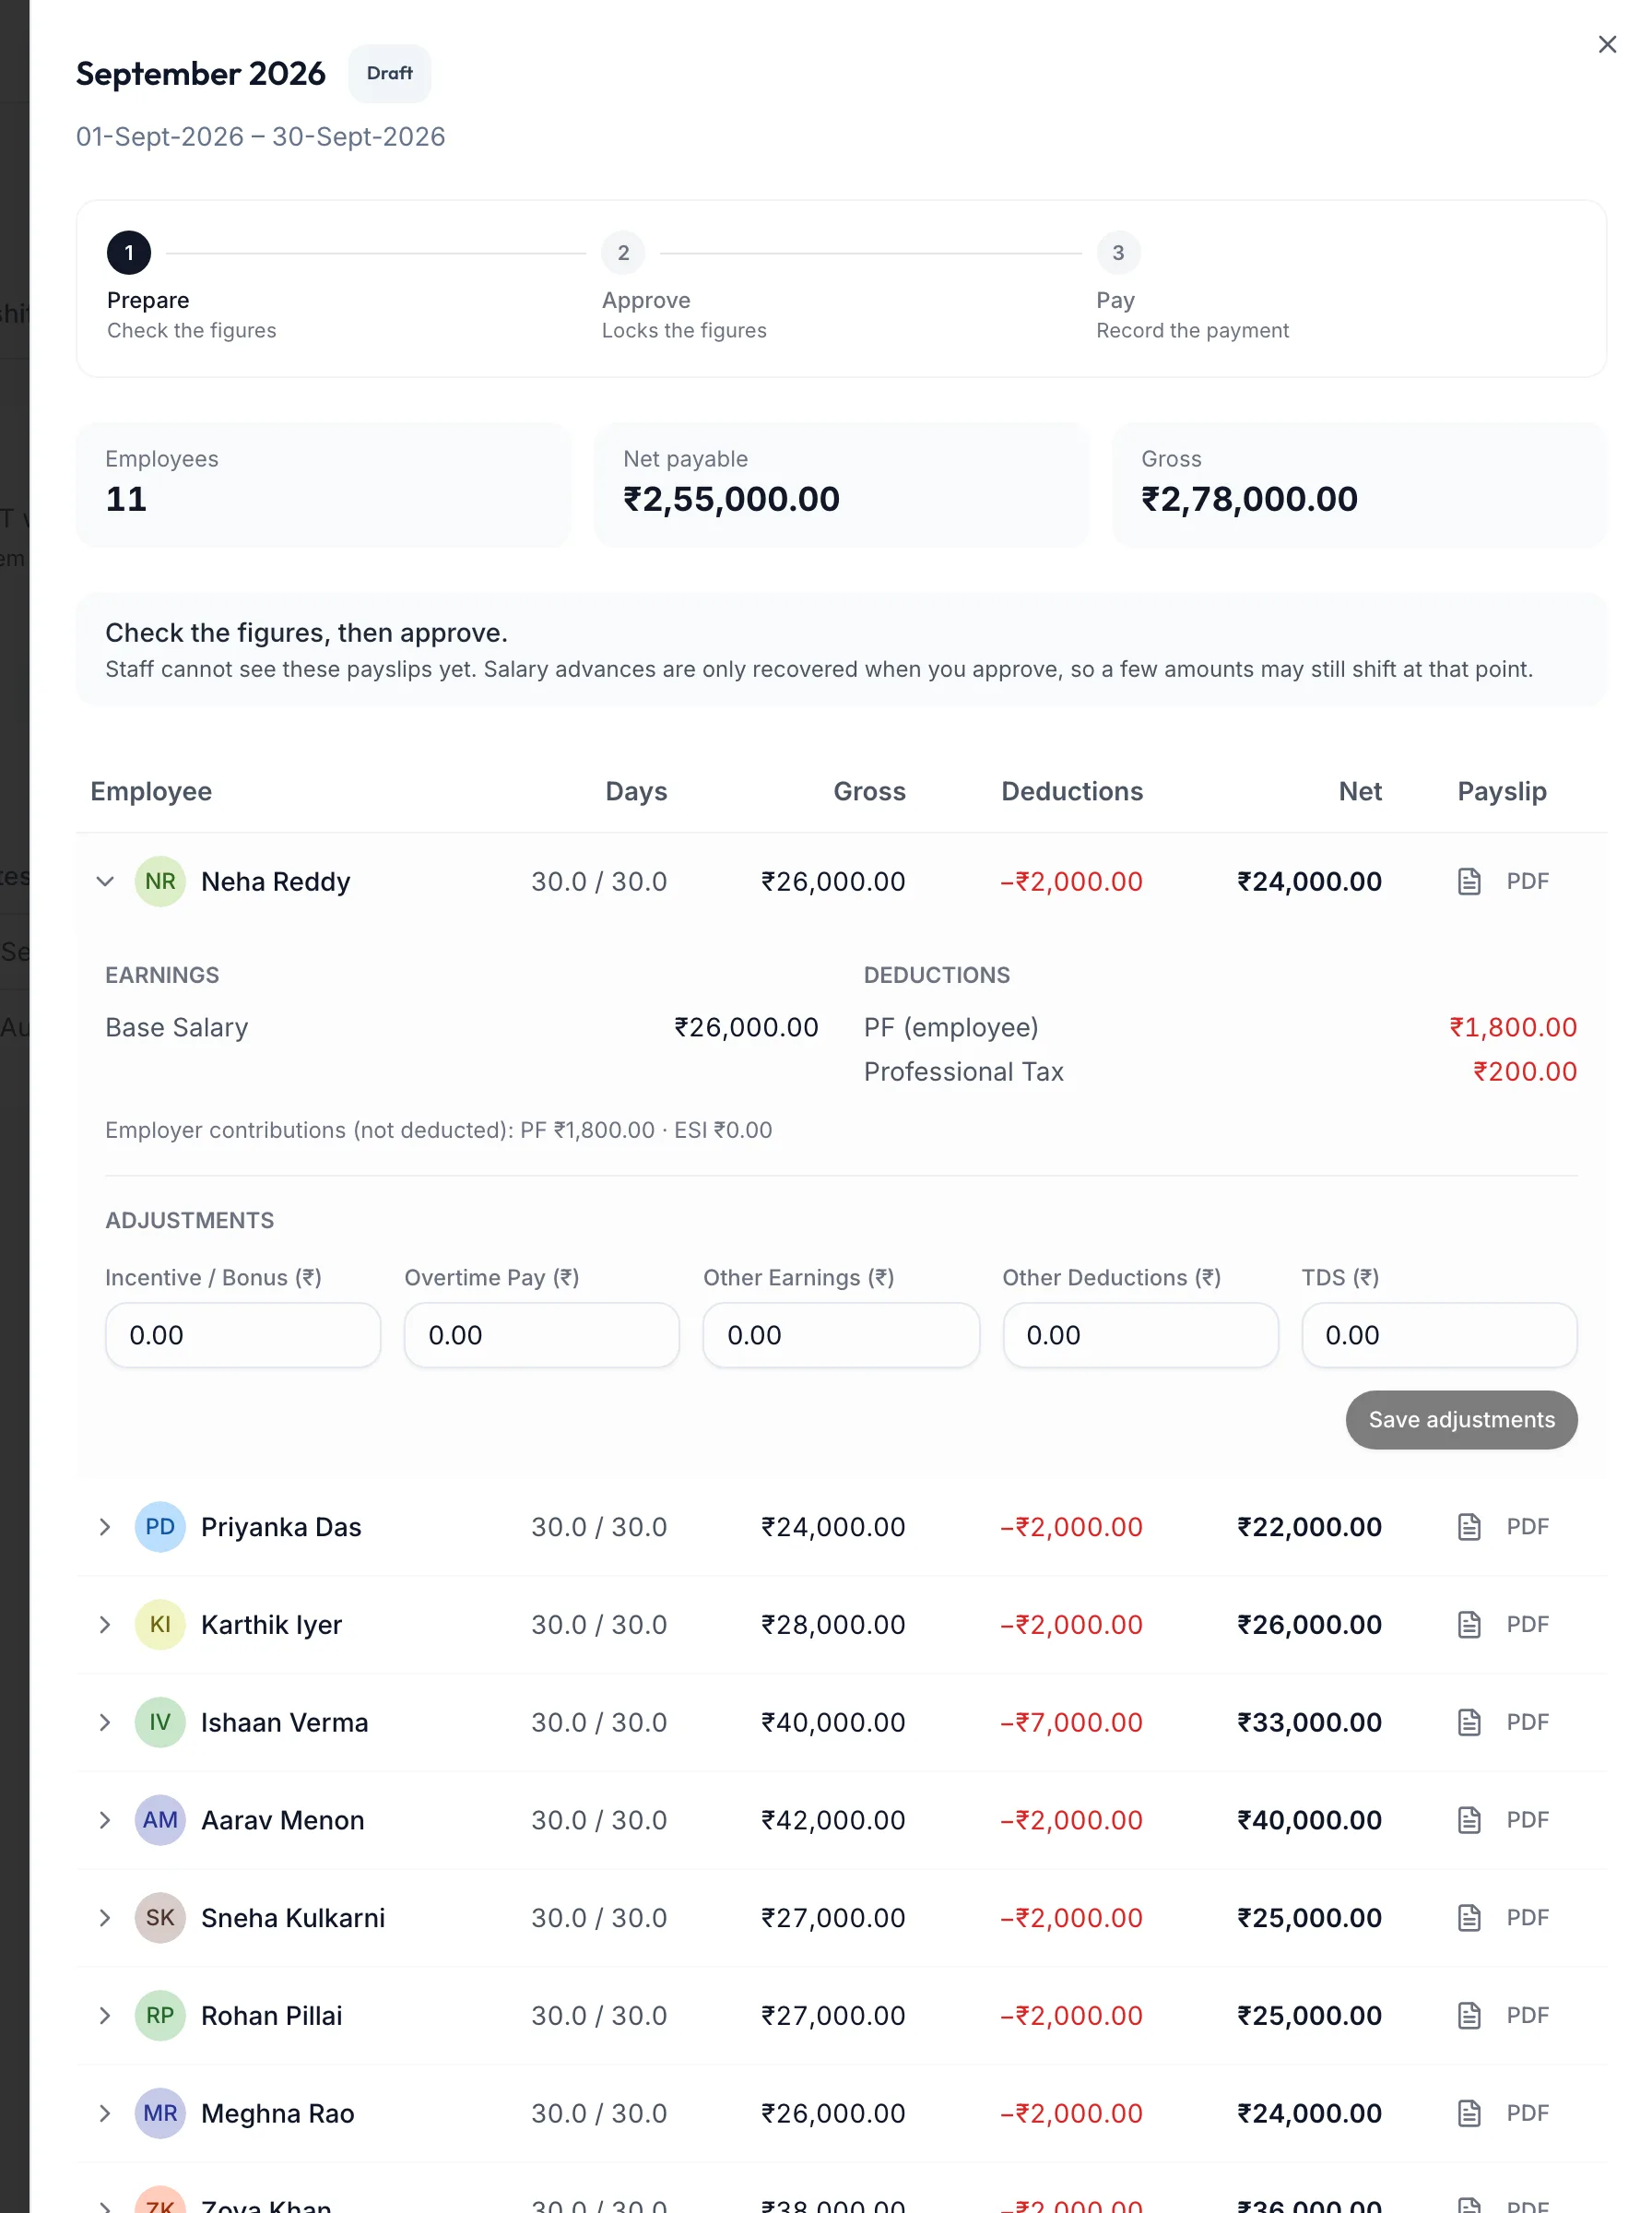Open Karthik Iyer payslip PDF icon

(x=1468, y=1624)
